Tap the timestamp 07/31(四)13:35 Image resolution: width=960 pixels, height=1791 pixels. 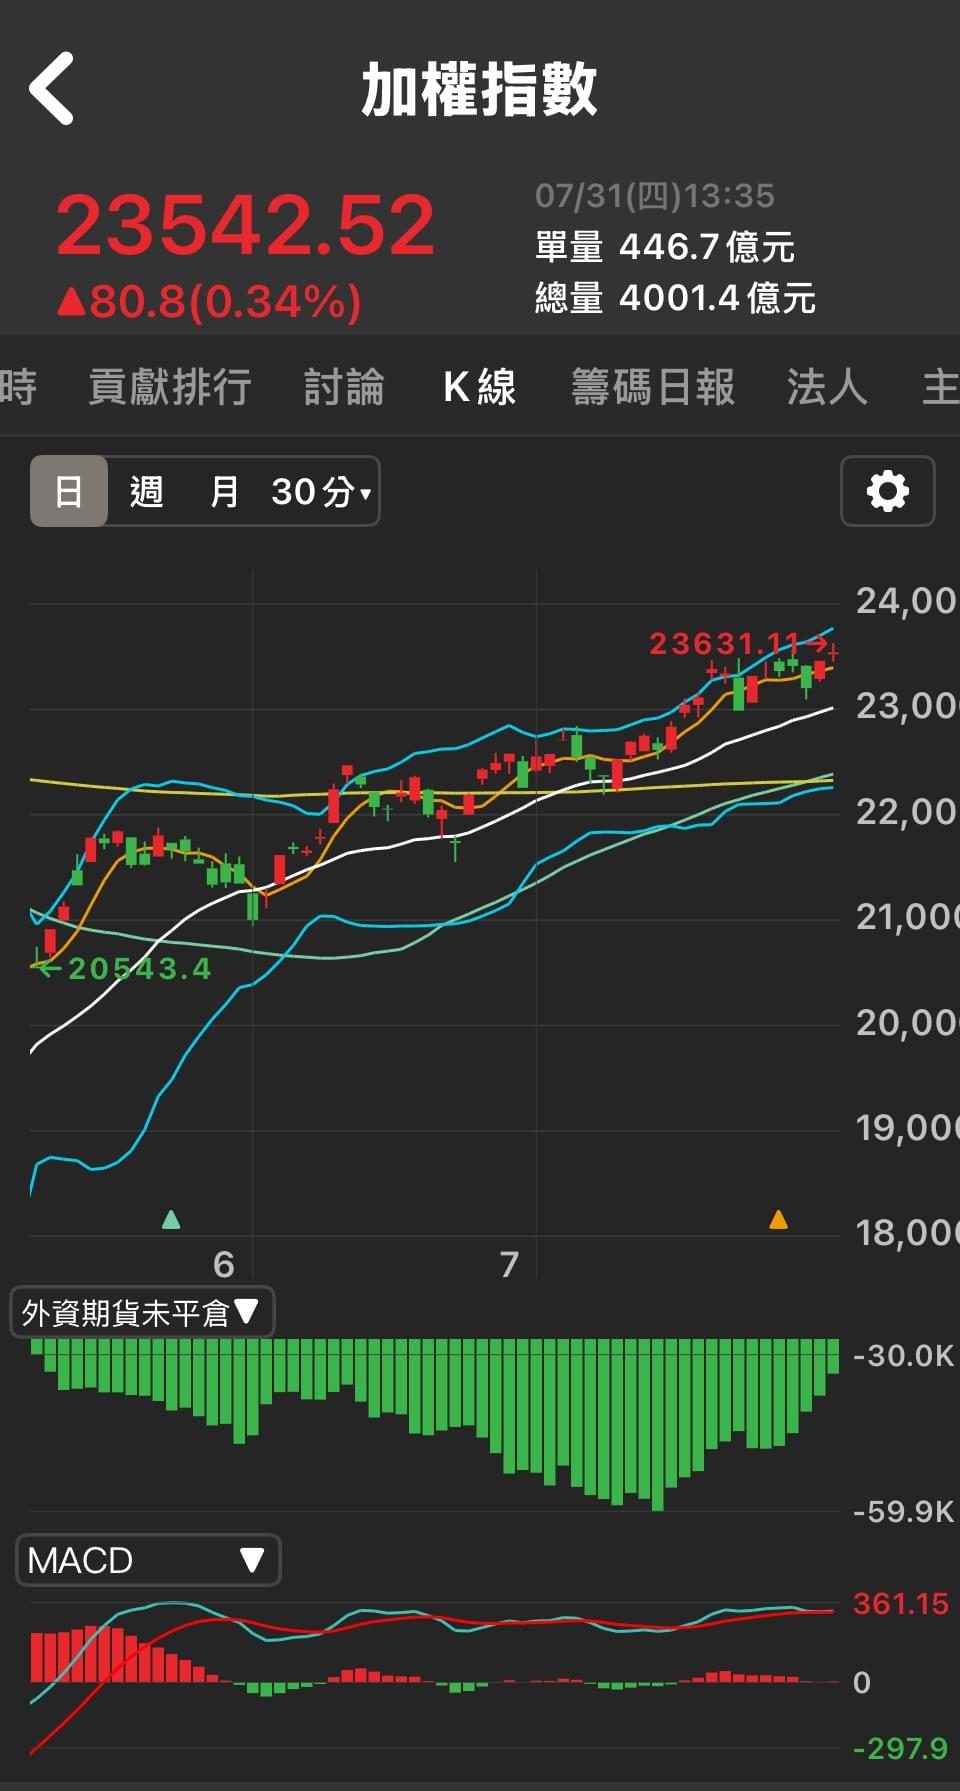tap(655, 196)
